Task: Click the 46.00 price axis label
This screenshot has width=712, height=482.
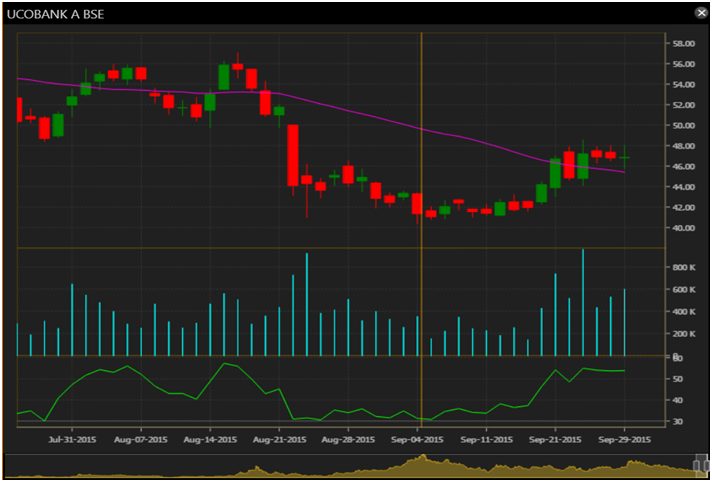Action: click(684, 166)
